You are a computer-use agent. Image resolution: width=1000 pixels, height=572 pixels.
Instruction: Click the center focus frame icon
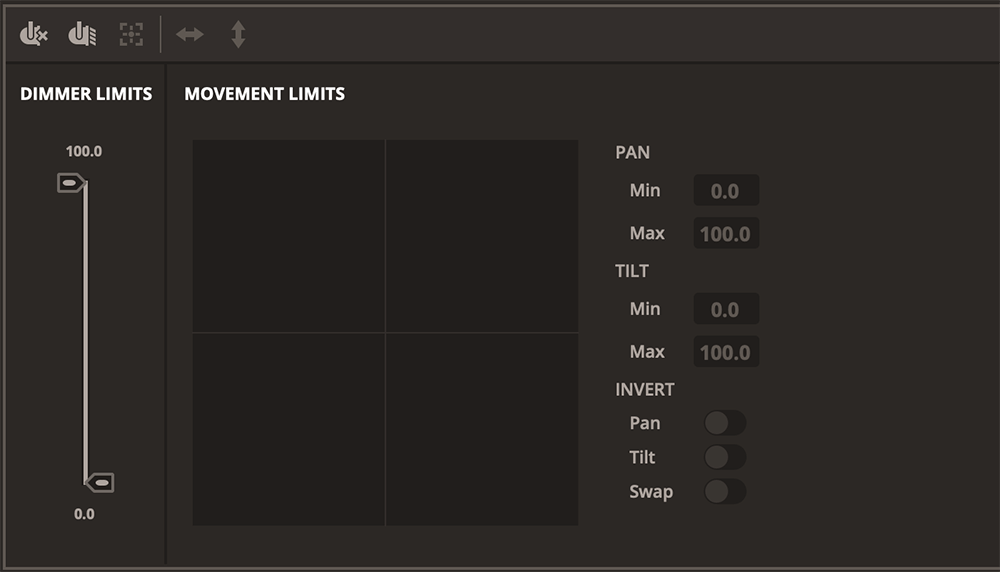click(131, 35)
